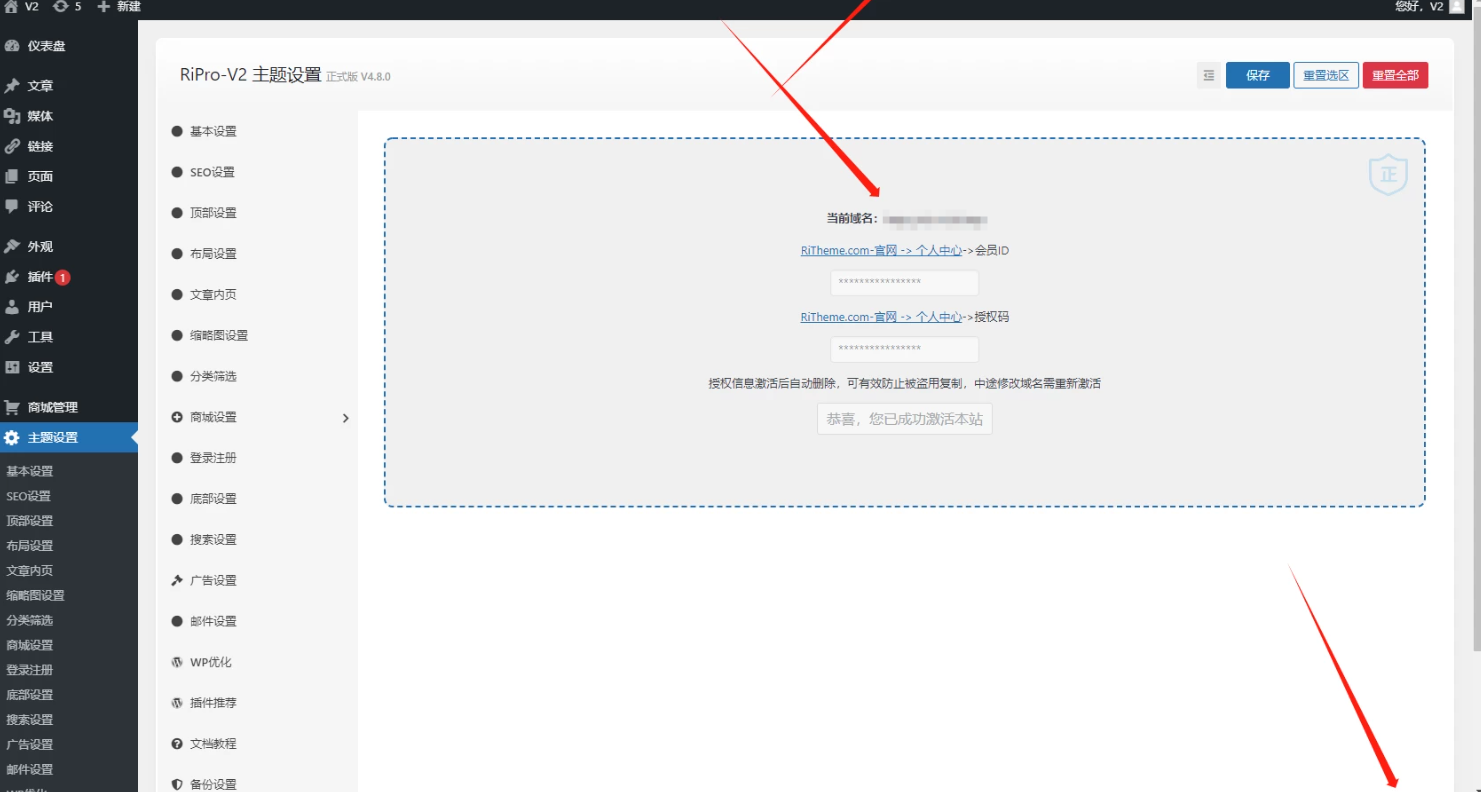Open the 仪表盘 dashboard menu icon
The height and width of the screenshot is (792, 1481).
(x=12, y=46)
